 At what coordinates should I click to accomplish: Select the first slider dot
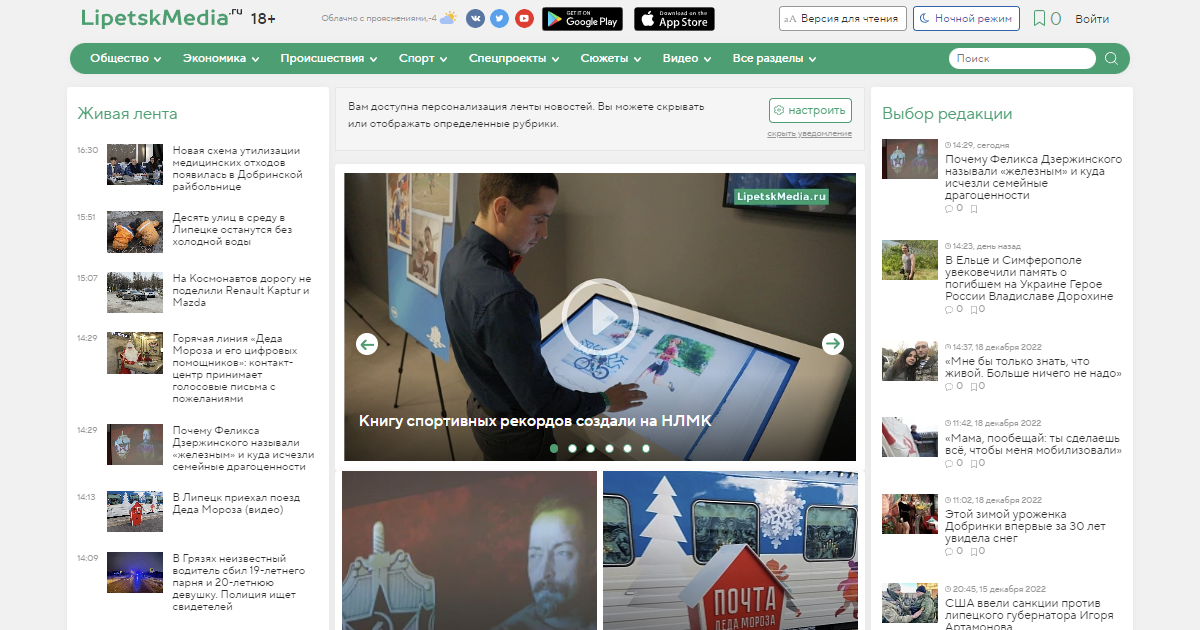click(554, 449)
